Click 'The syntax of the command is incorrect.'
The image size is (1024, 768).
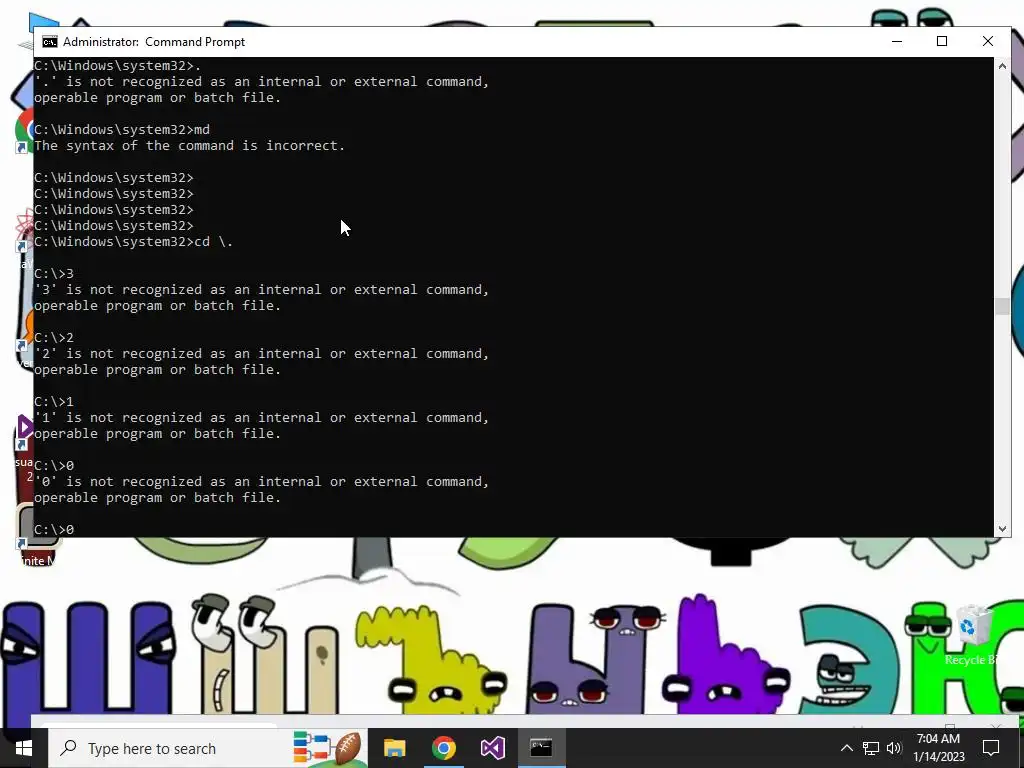(189, 146)
